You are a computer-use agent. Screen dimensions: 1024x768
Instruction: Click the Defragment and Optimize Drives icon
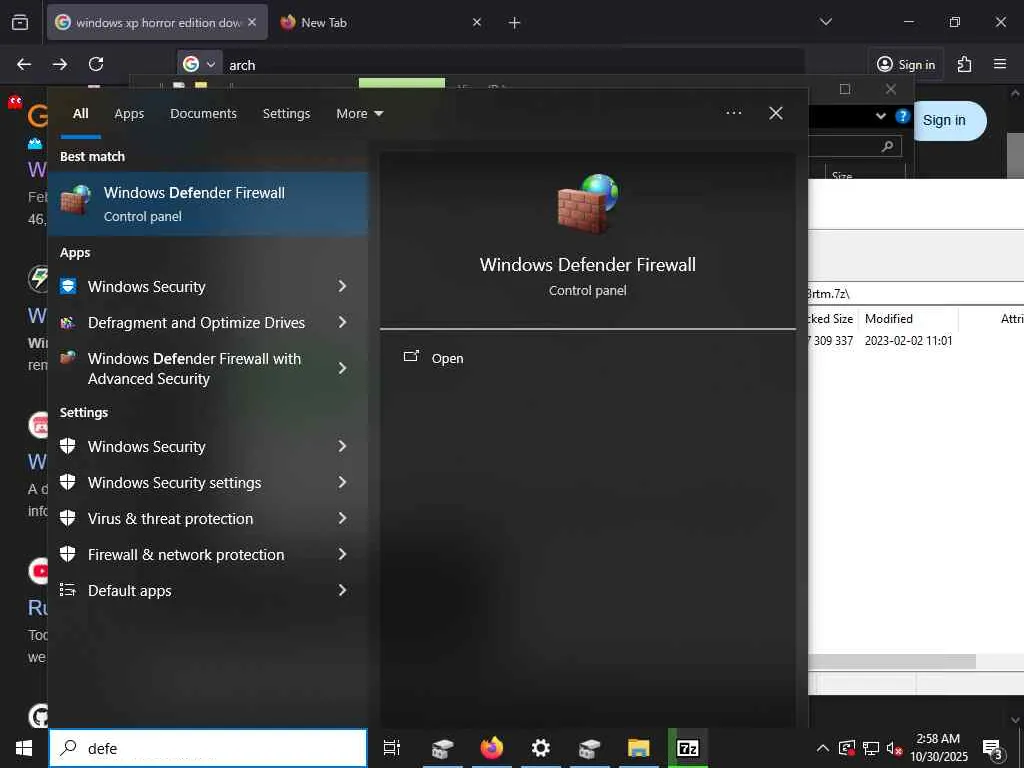[x=68, y=323]
